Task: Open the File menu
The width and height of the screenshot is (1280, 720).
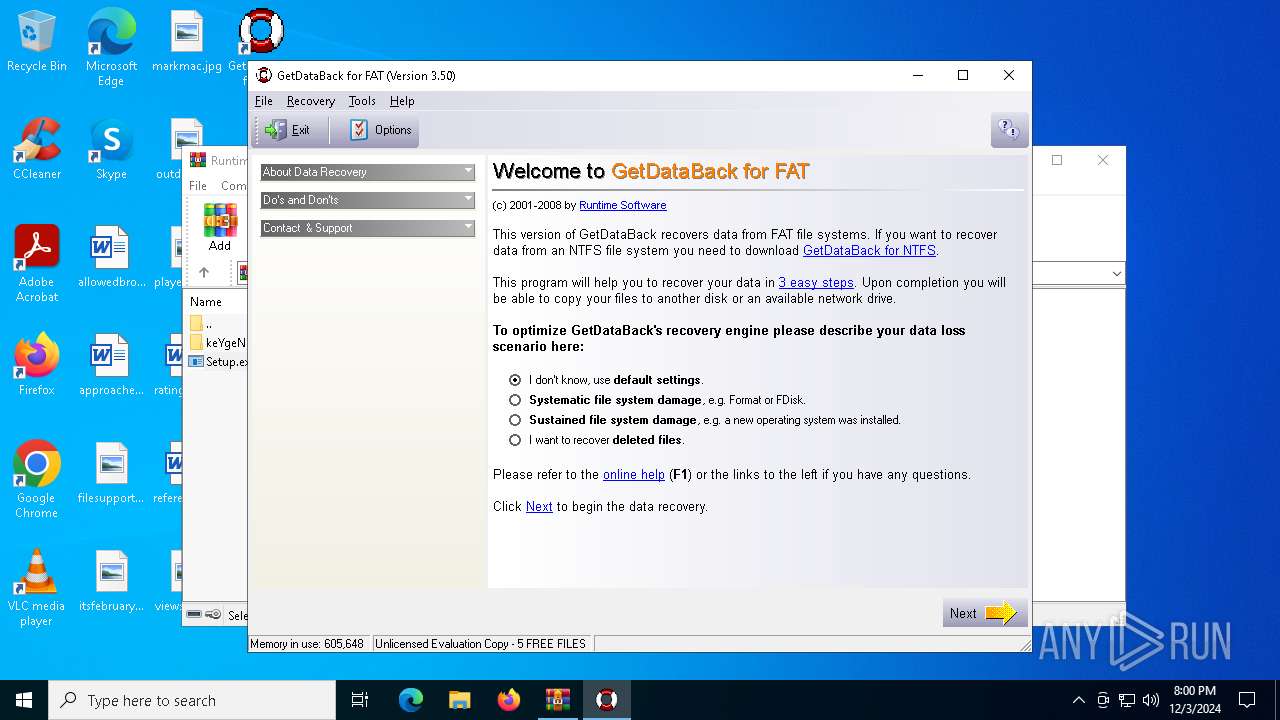Action: 264,101
